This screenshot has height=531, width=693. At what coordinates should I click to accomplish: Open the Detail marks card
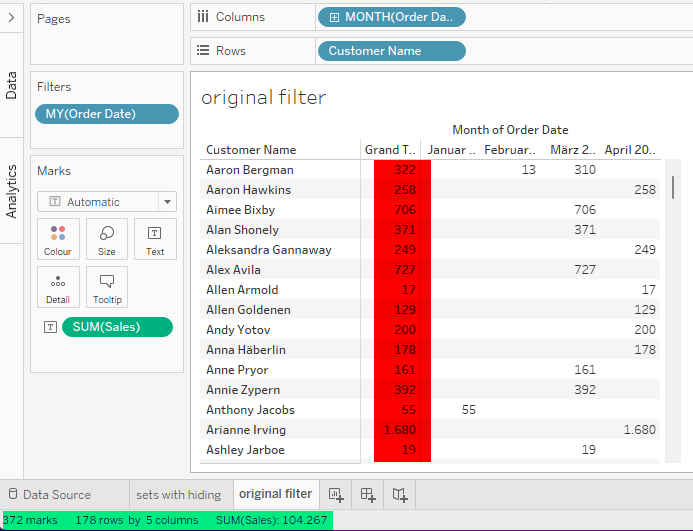tap(58, 287)
